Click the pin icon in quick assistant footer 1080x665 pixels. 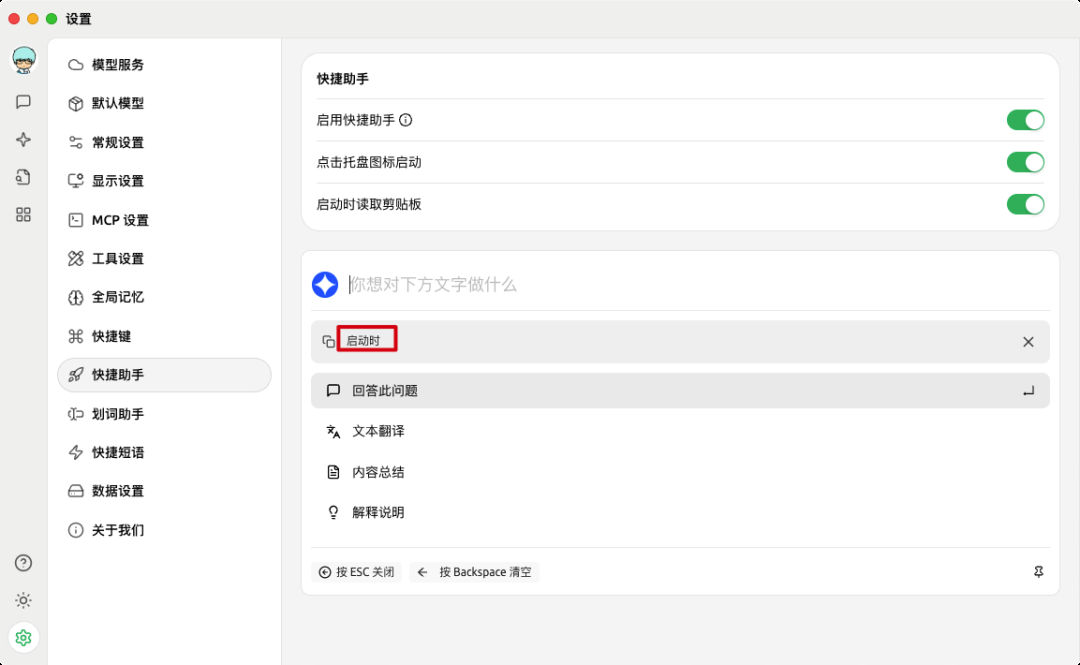pos(1038,572)
